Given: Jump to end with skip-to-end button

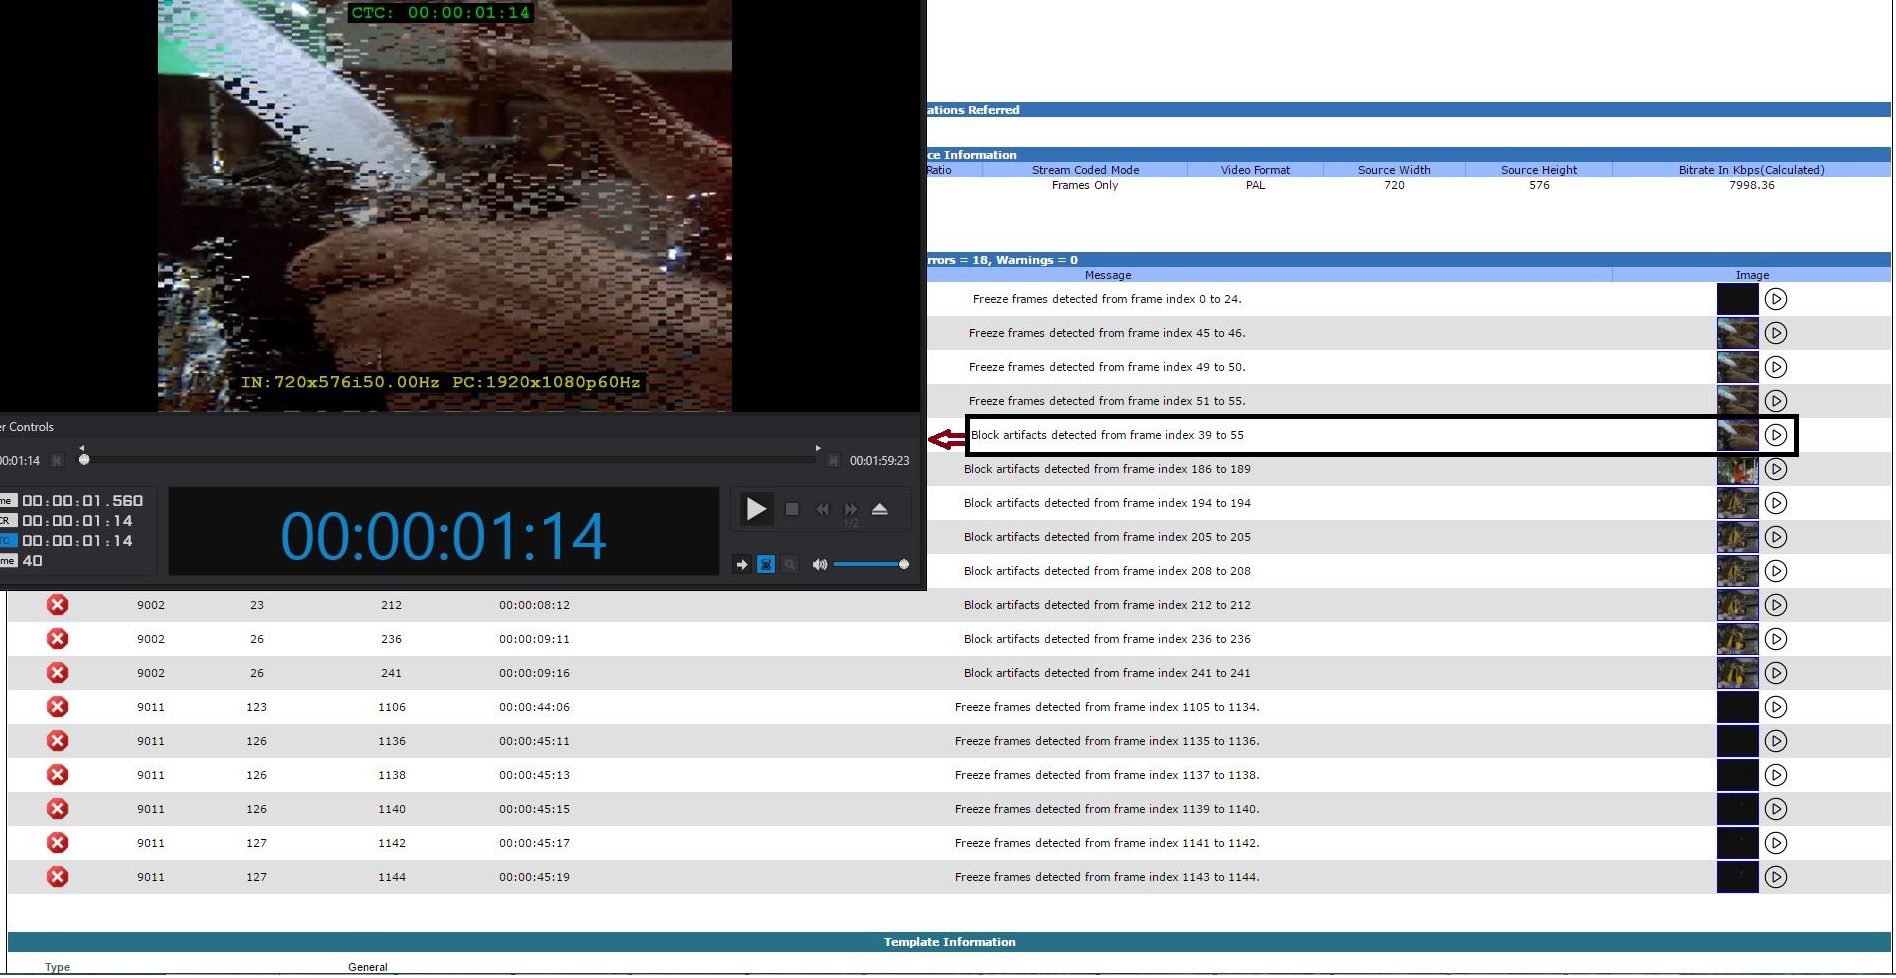Looking at the screenshot, I should pos(832,461).
